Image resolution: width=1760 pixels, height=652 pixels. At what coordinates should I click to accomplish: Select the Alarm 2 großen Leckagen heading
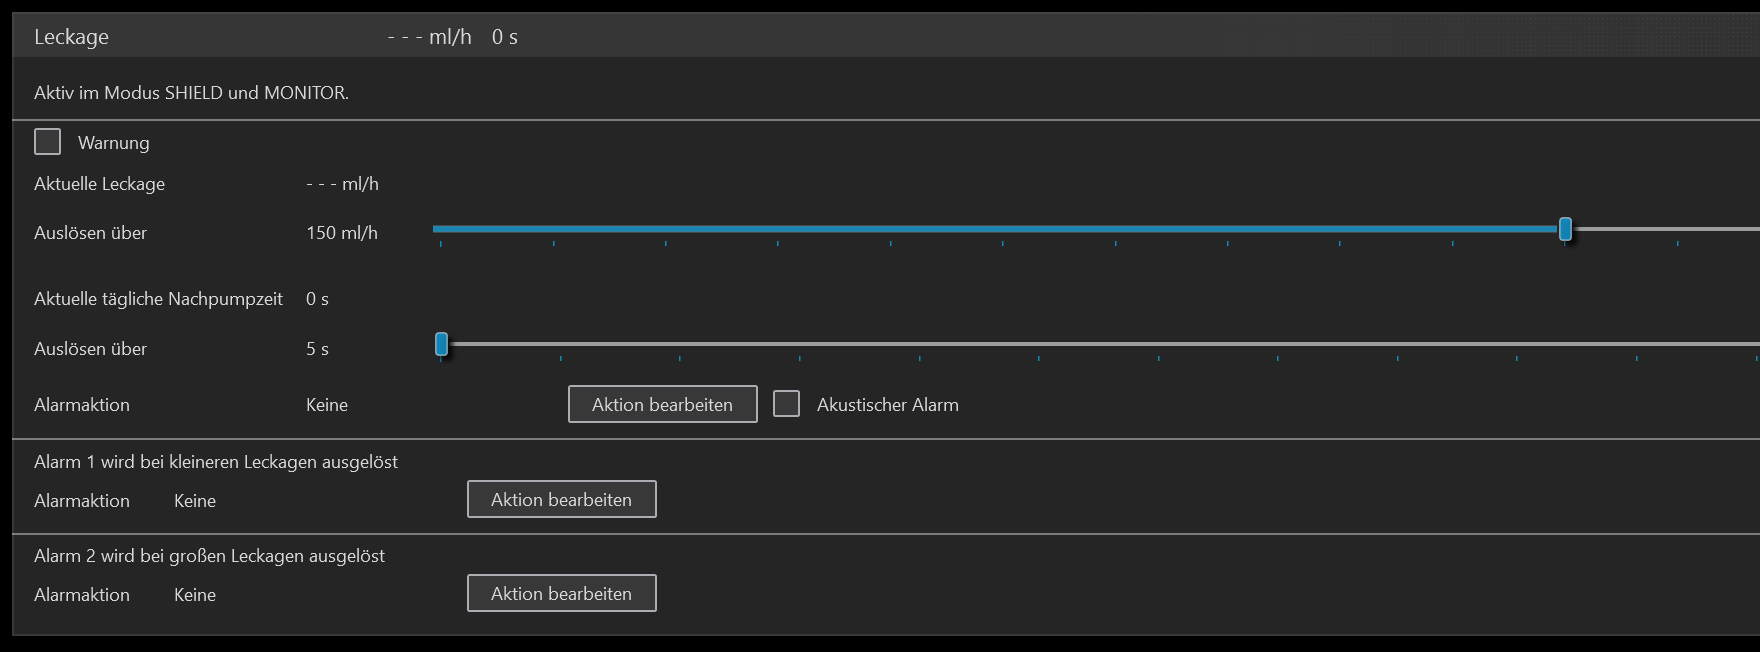209,556
